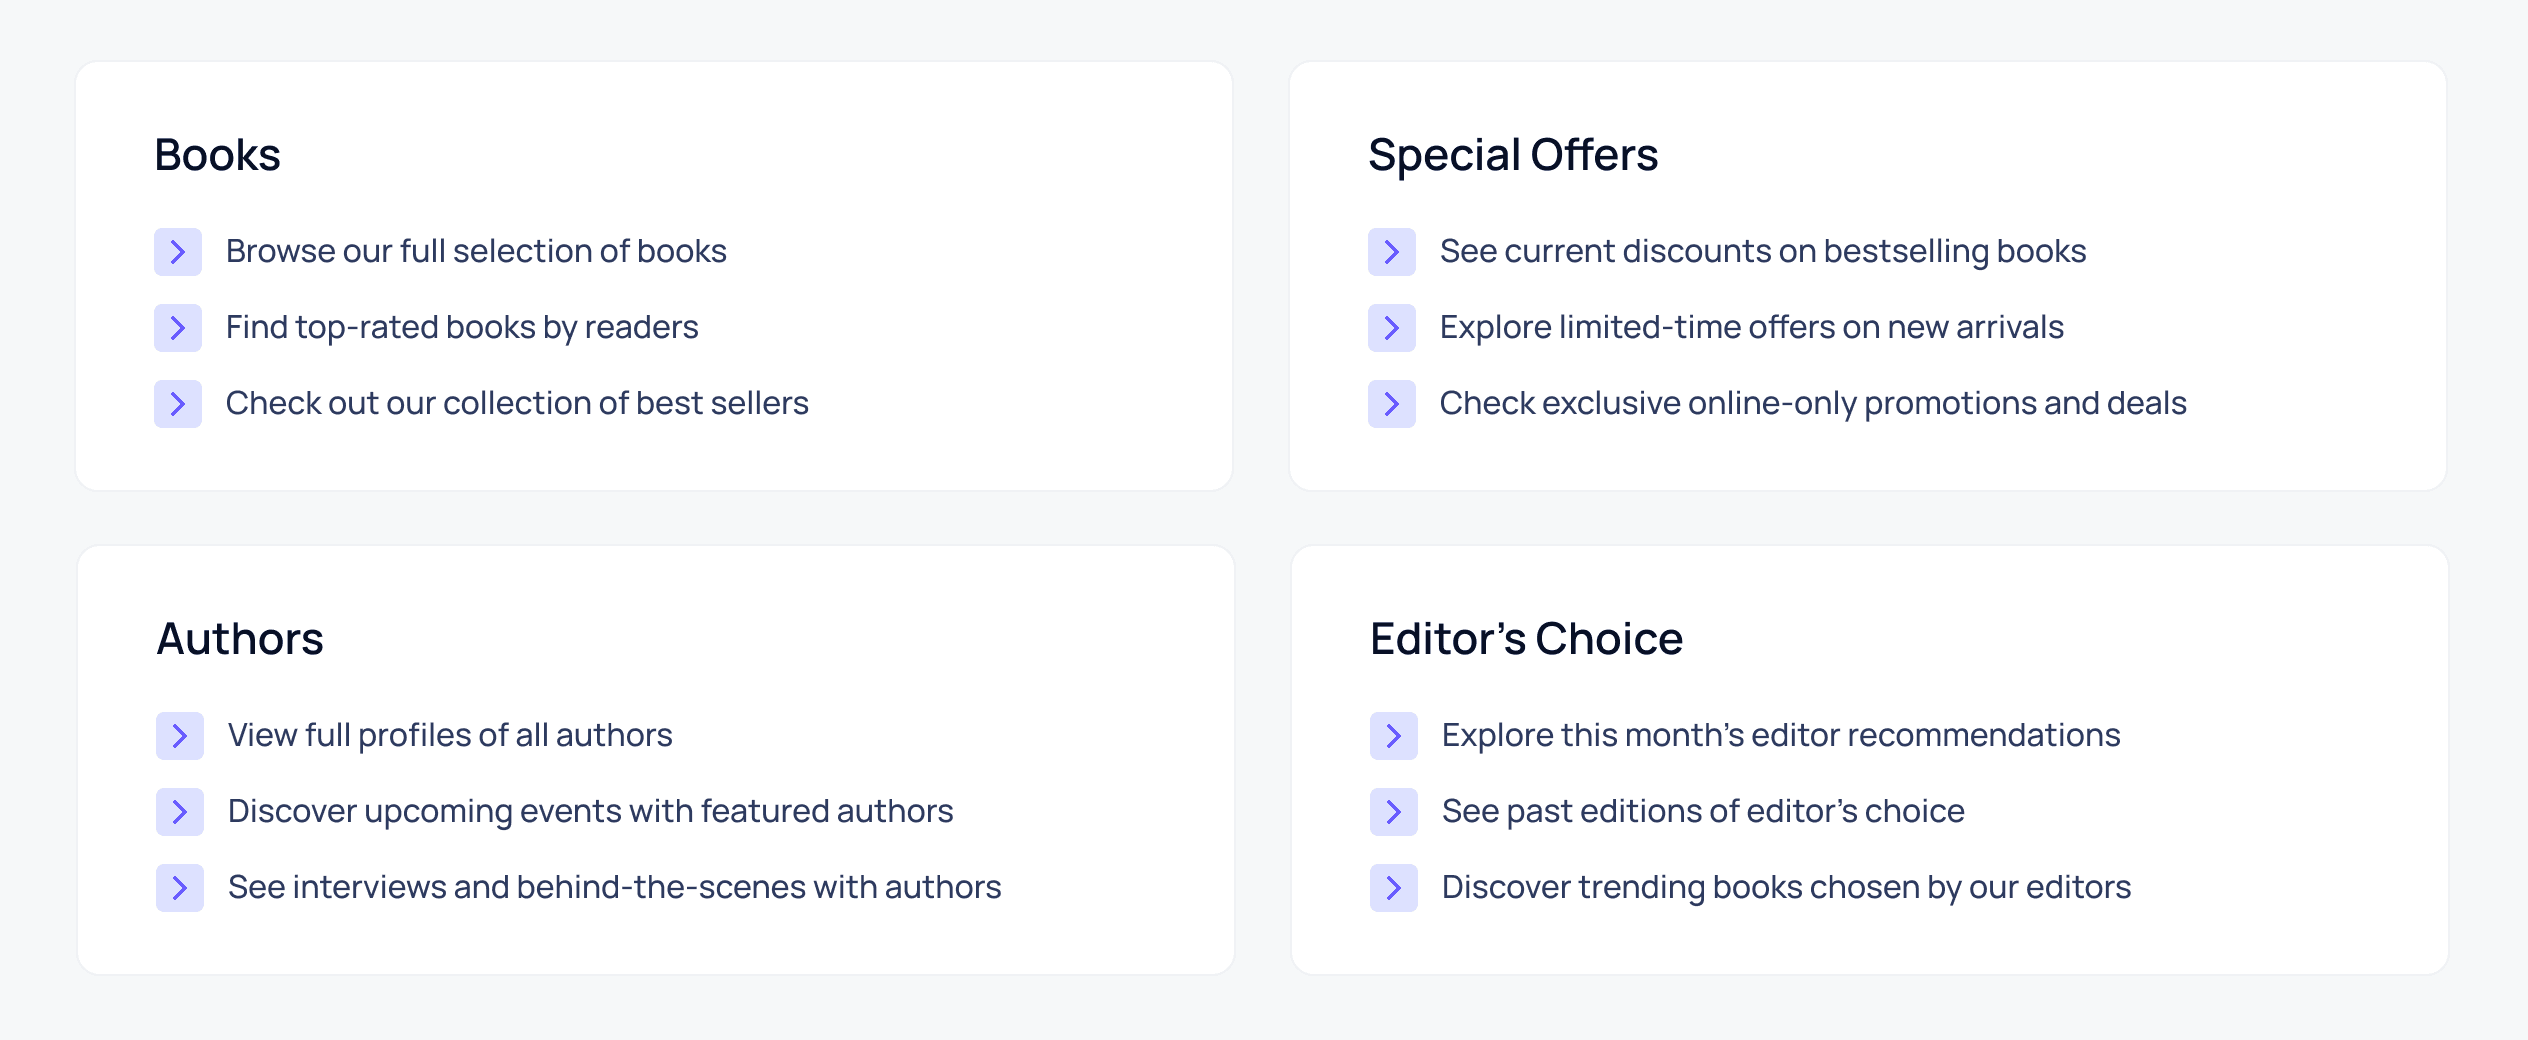
Task: Select the arrow icon for "Check out our collection of best sellers"
Action: click(178, 404)
